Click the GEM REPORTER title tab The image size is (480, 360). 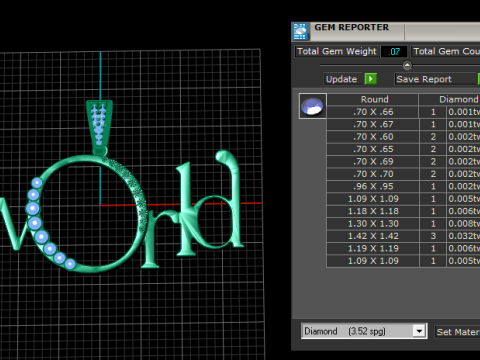tap(352, 27)
